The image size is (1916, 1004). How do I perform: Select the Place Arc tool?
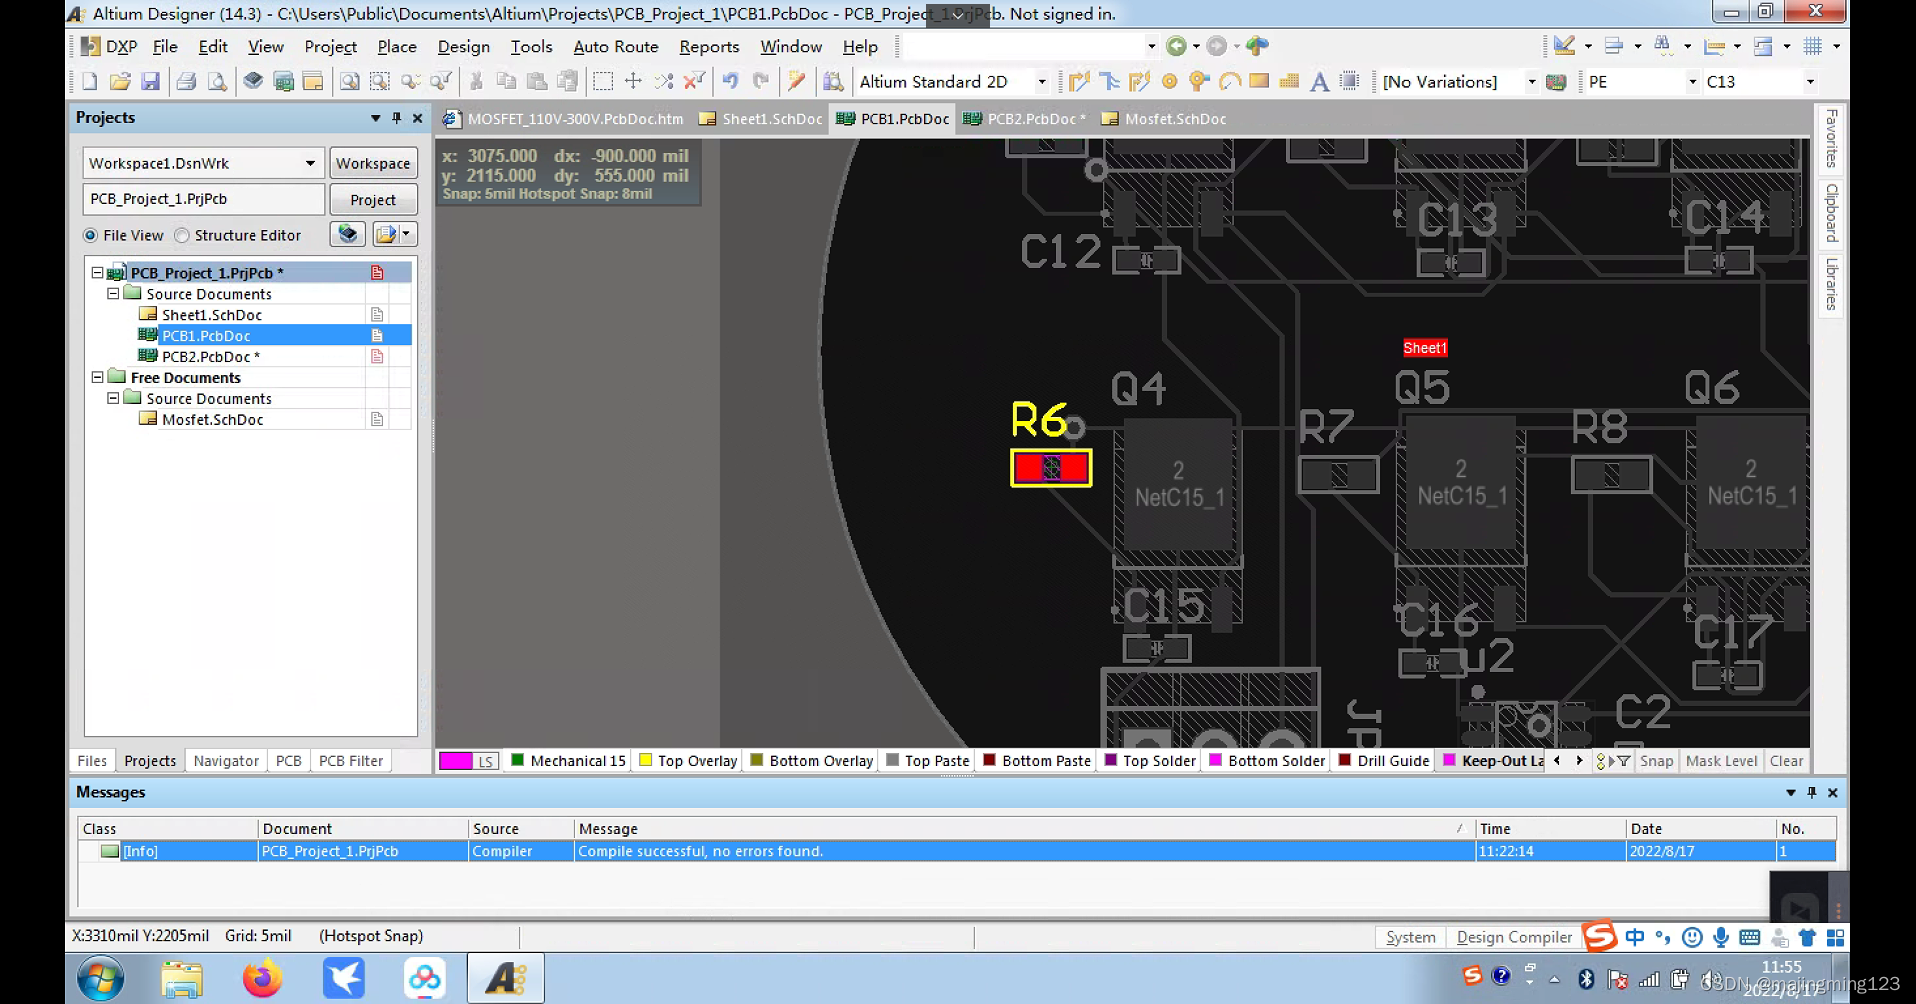click(x=1229, y=82)
